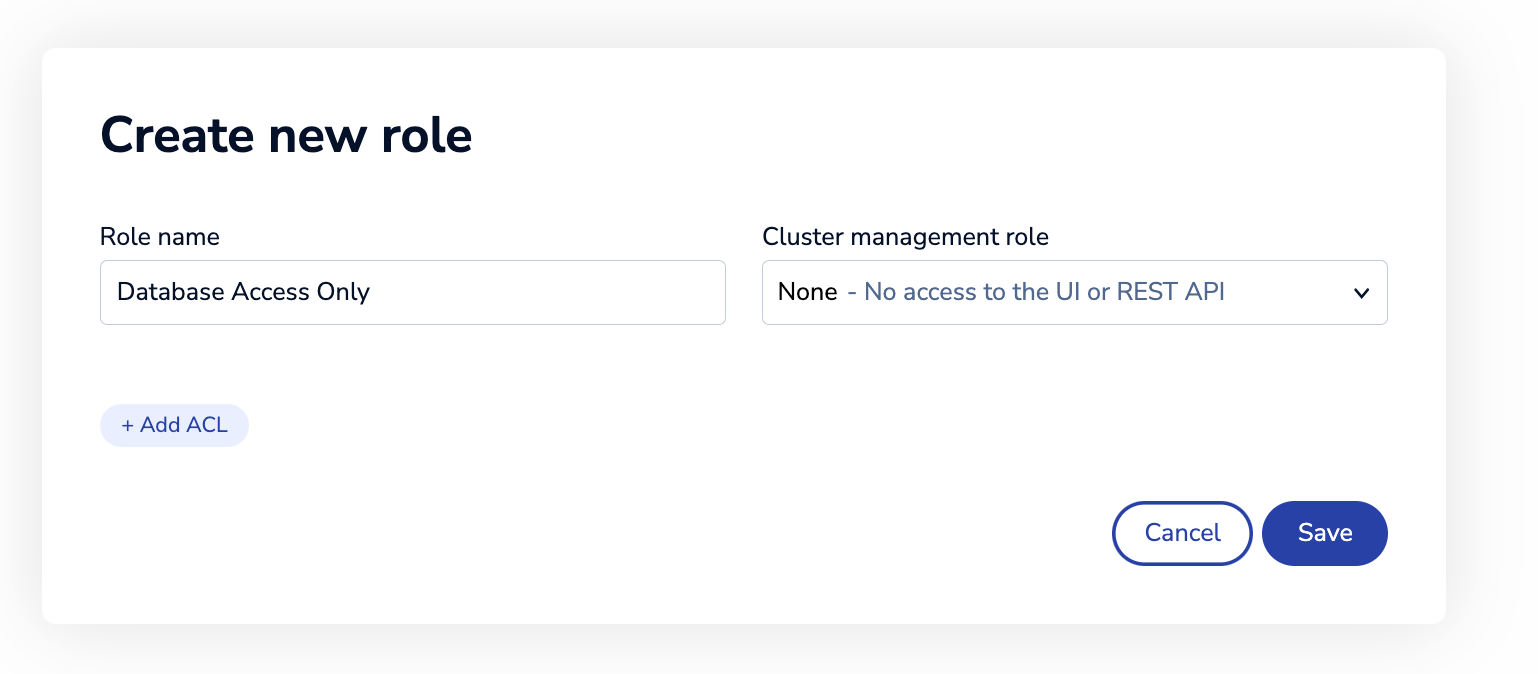Click the word "Cancel" in outlined button
The image size is (1538, 674).
pos(1182,533)
